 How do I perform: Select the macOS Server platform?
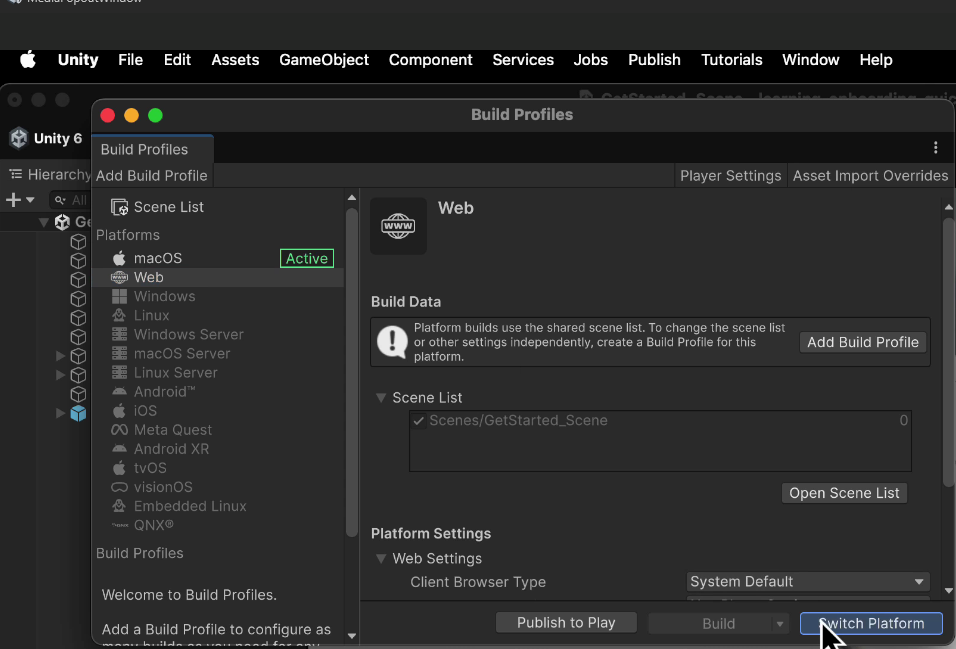218,353
